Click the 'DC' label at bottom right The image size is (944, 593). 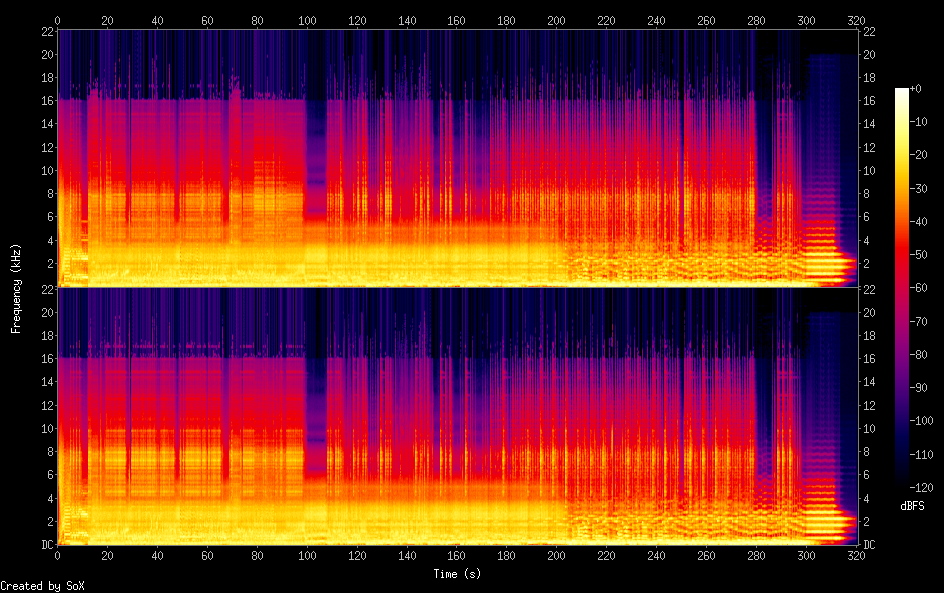coord(870,545)
